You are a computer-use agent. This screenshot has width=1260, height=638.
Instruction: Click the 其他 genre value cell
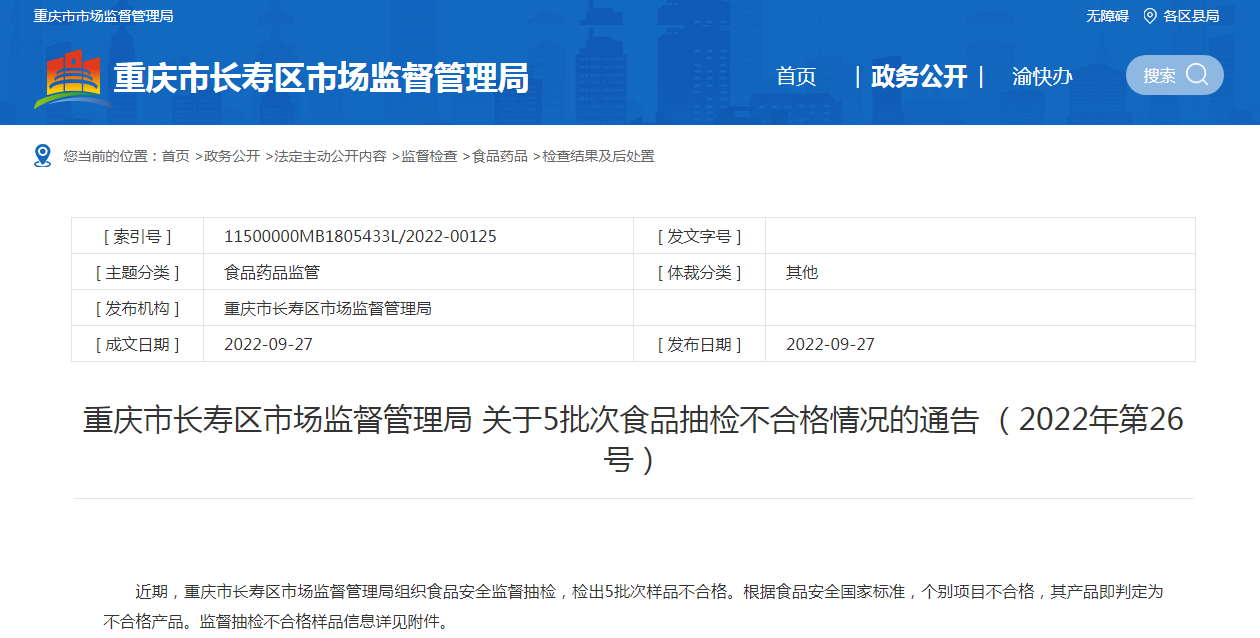[981, 272]
